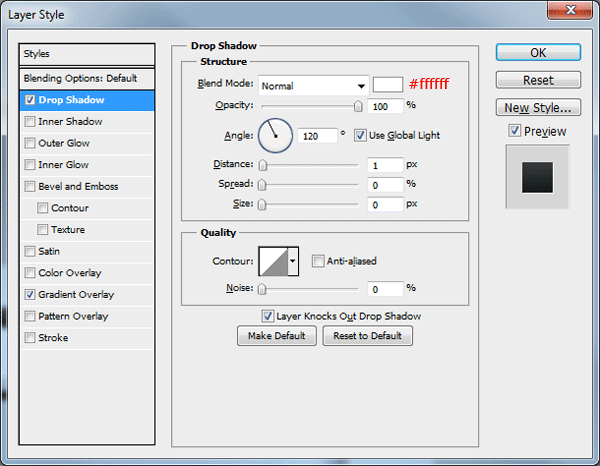Toggle the Preview checkbox
Image resolution: width=600 pixels, height=466 pixels.
pos(515,131)
